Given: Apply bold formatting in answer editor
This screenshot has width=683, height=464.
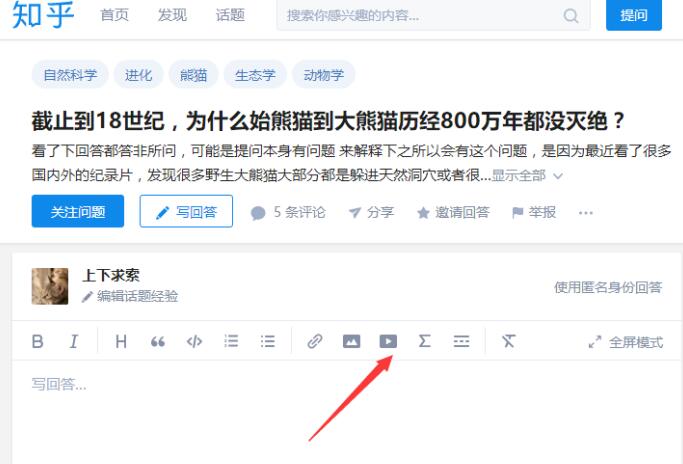Looking at the screenshot, I should tap(38, 341).
